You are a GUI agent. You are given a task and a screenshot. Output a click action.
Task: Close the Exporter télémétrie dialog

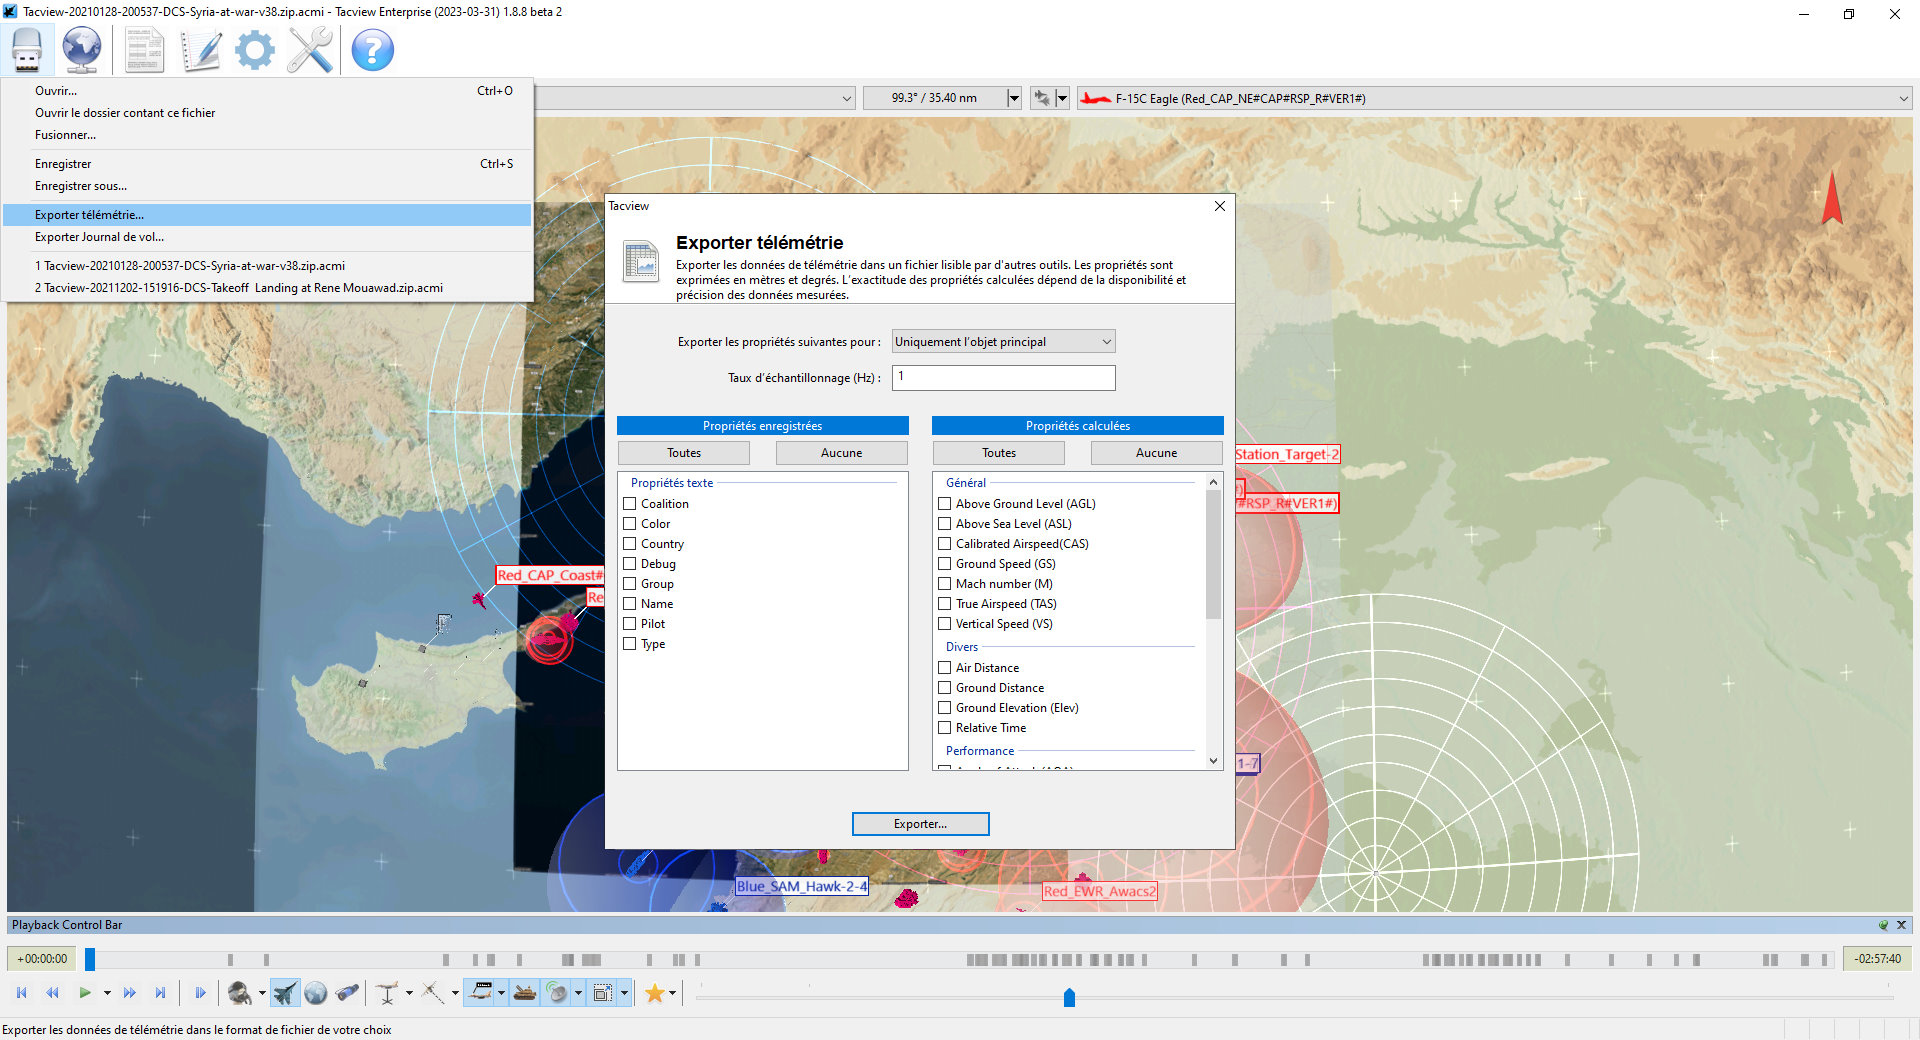pos(1219,206)
